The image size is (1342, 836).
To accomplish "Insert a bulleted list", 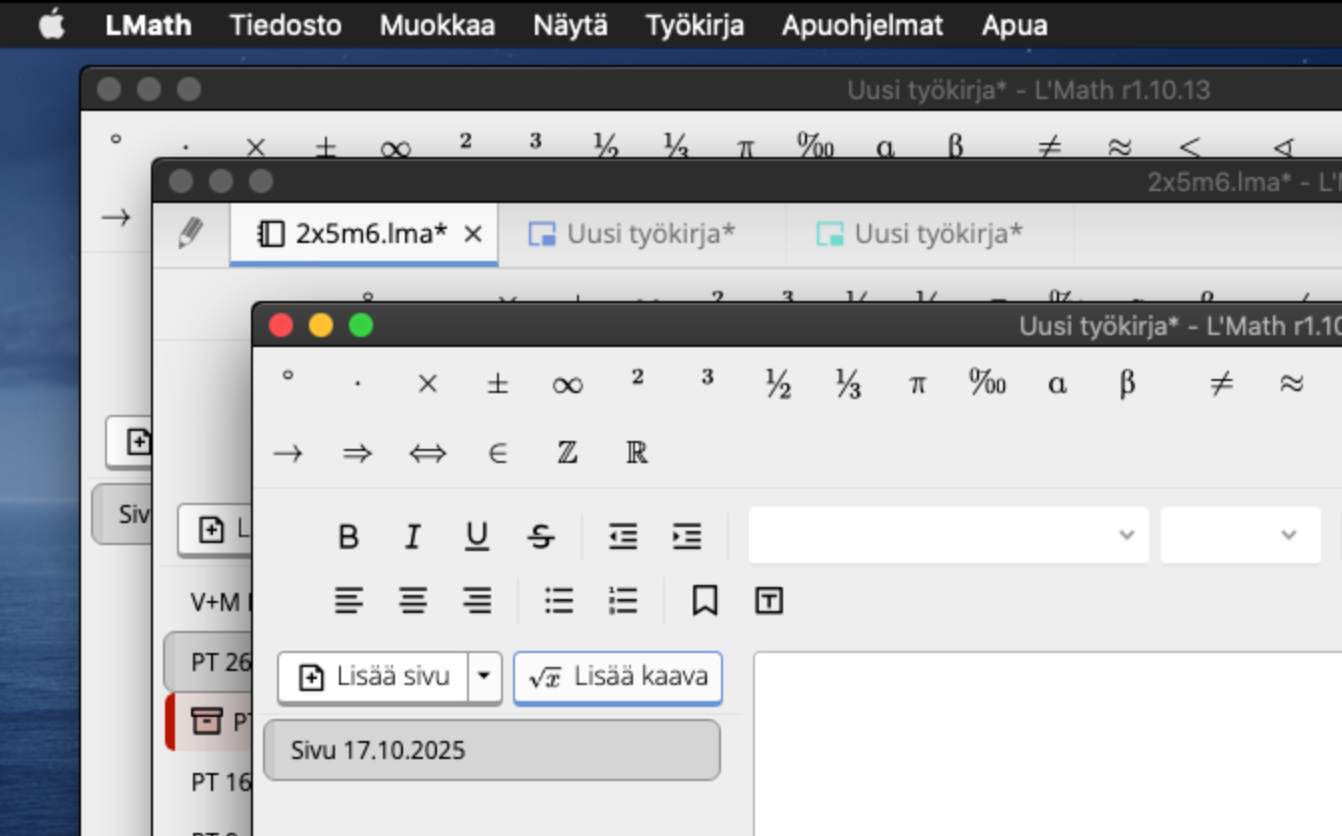I will coord(558,601).
